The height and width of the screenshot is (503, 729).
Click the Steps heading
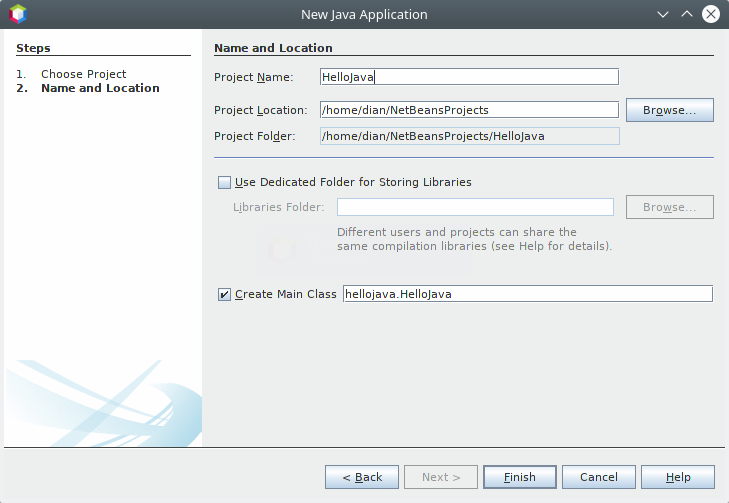(33, 48)
